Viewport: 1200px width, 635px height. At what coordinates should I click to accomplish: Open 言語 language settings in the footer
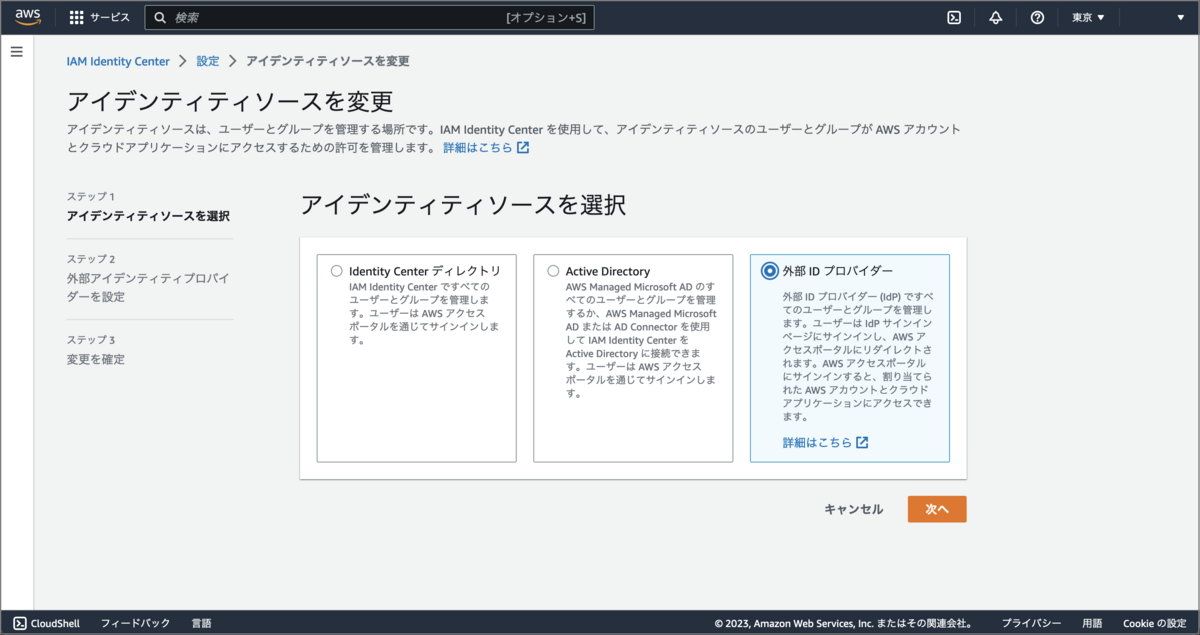pos(201,623)
